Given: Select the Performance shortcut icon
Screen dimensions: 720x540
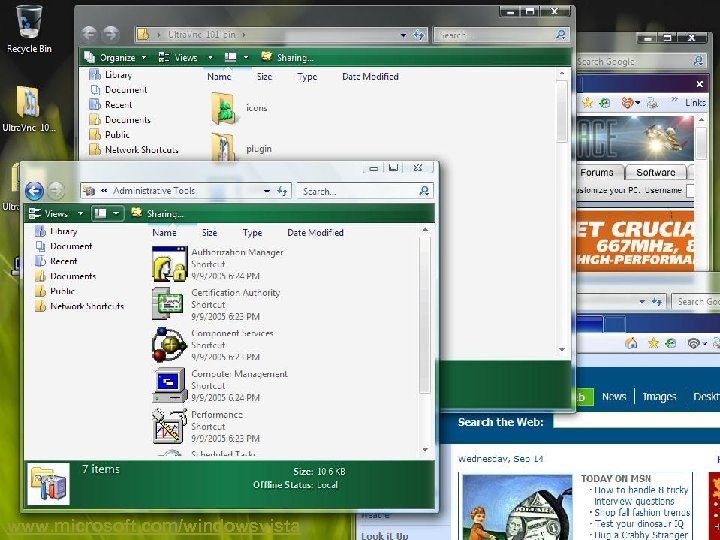Looking at the screenshot, I should (169, 426).
